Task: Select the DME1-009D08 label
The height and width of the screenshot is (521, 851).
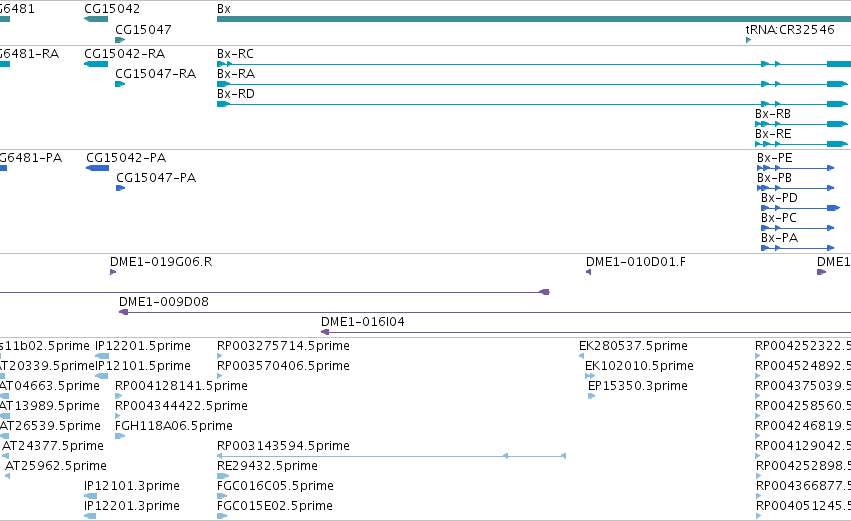Action: pos(163,302)
